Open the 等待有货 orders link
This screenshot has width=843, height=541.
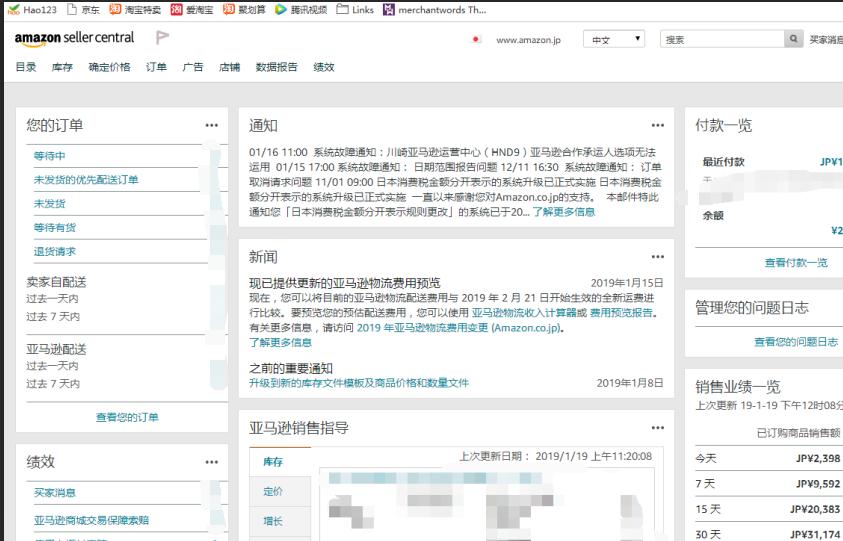coord(55,227)
